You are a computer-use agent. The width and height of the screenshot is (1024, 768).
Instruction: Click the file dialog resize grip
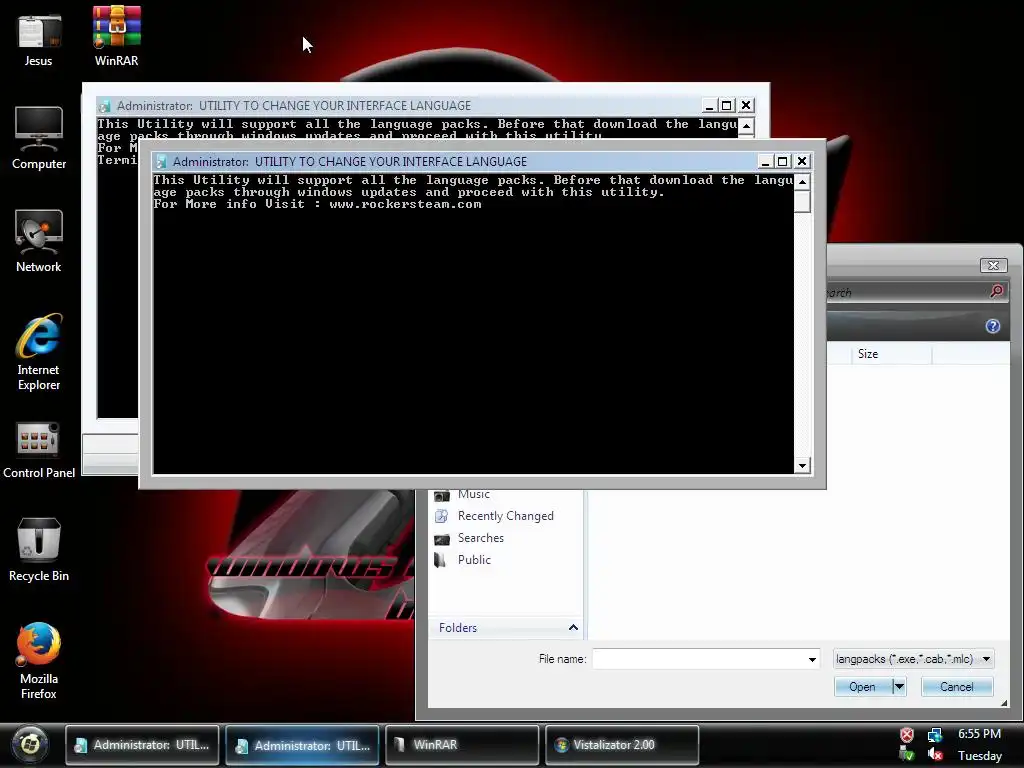[1004, 703]
